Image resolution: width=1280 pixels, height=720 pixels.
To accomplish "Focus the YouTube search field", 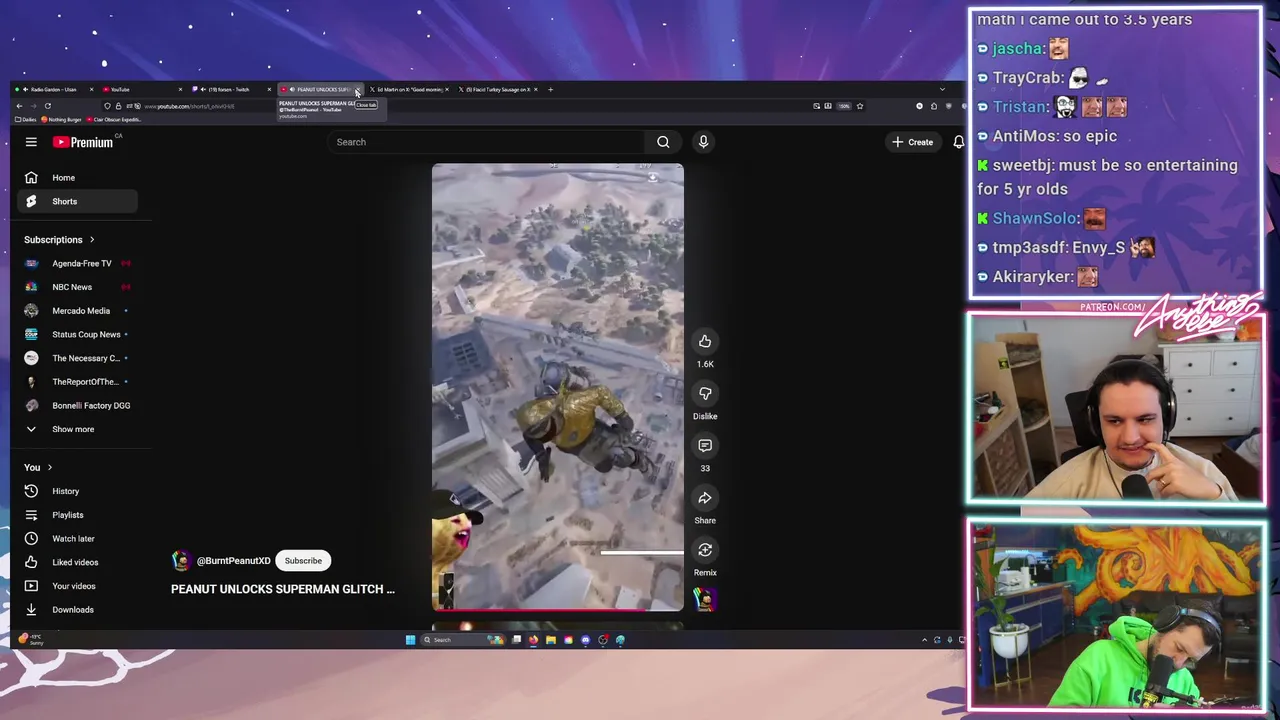I will (488, 142).
